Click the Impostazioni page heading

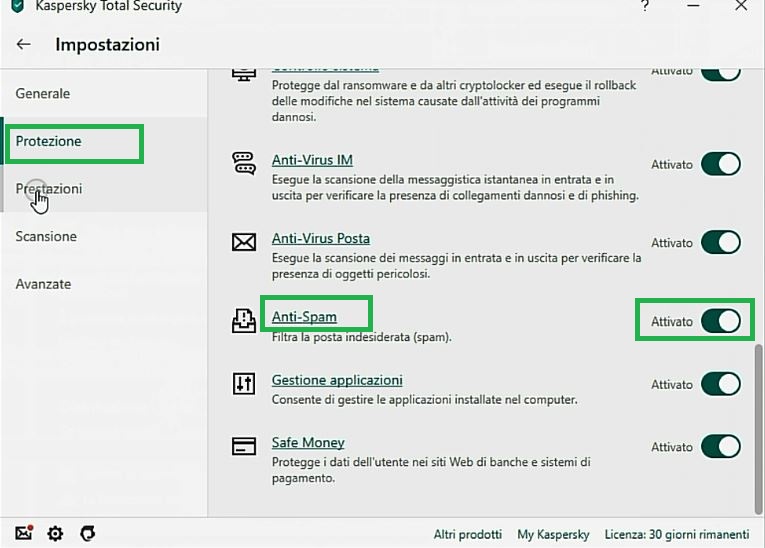[107, 44]
